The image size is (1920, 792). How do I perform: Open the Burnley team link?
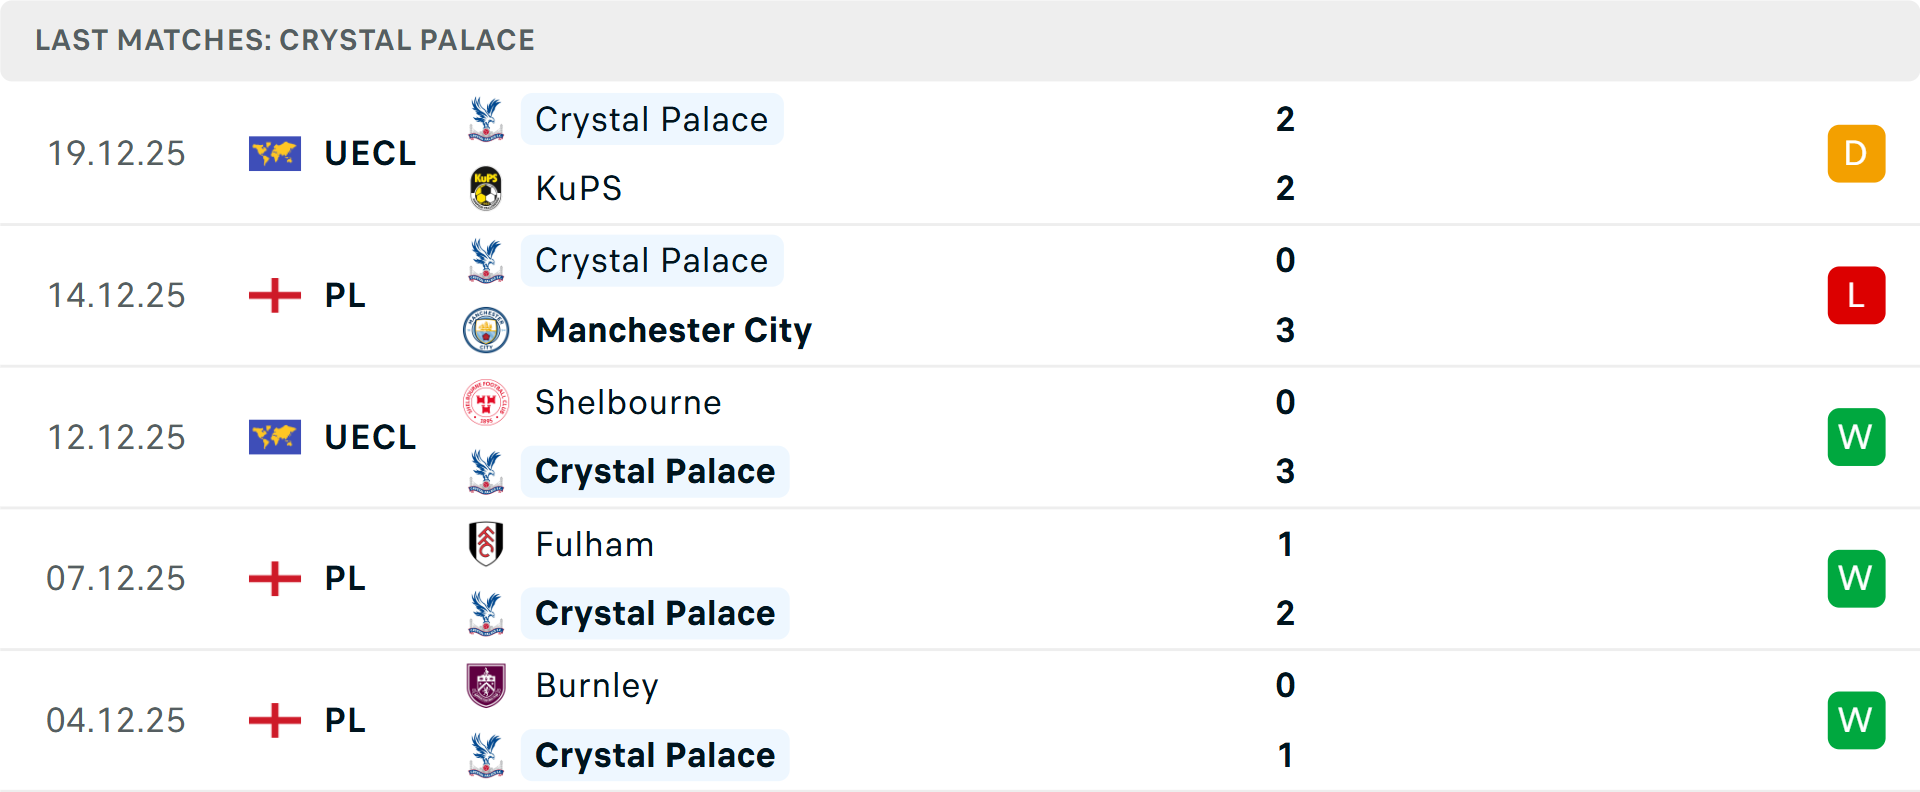[597, 686]
